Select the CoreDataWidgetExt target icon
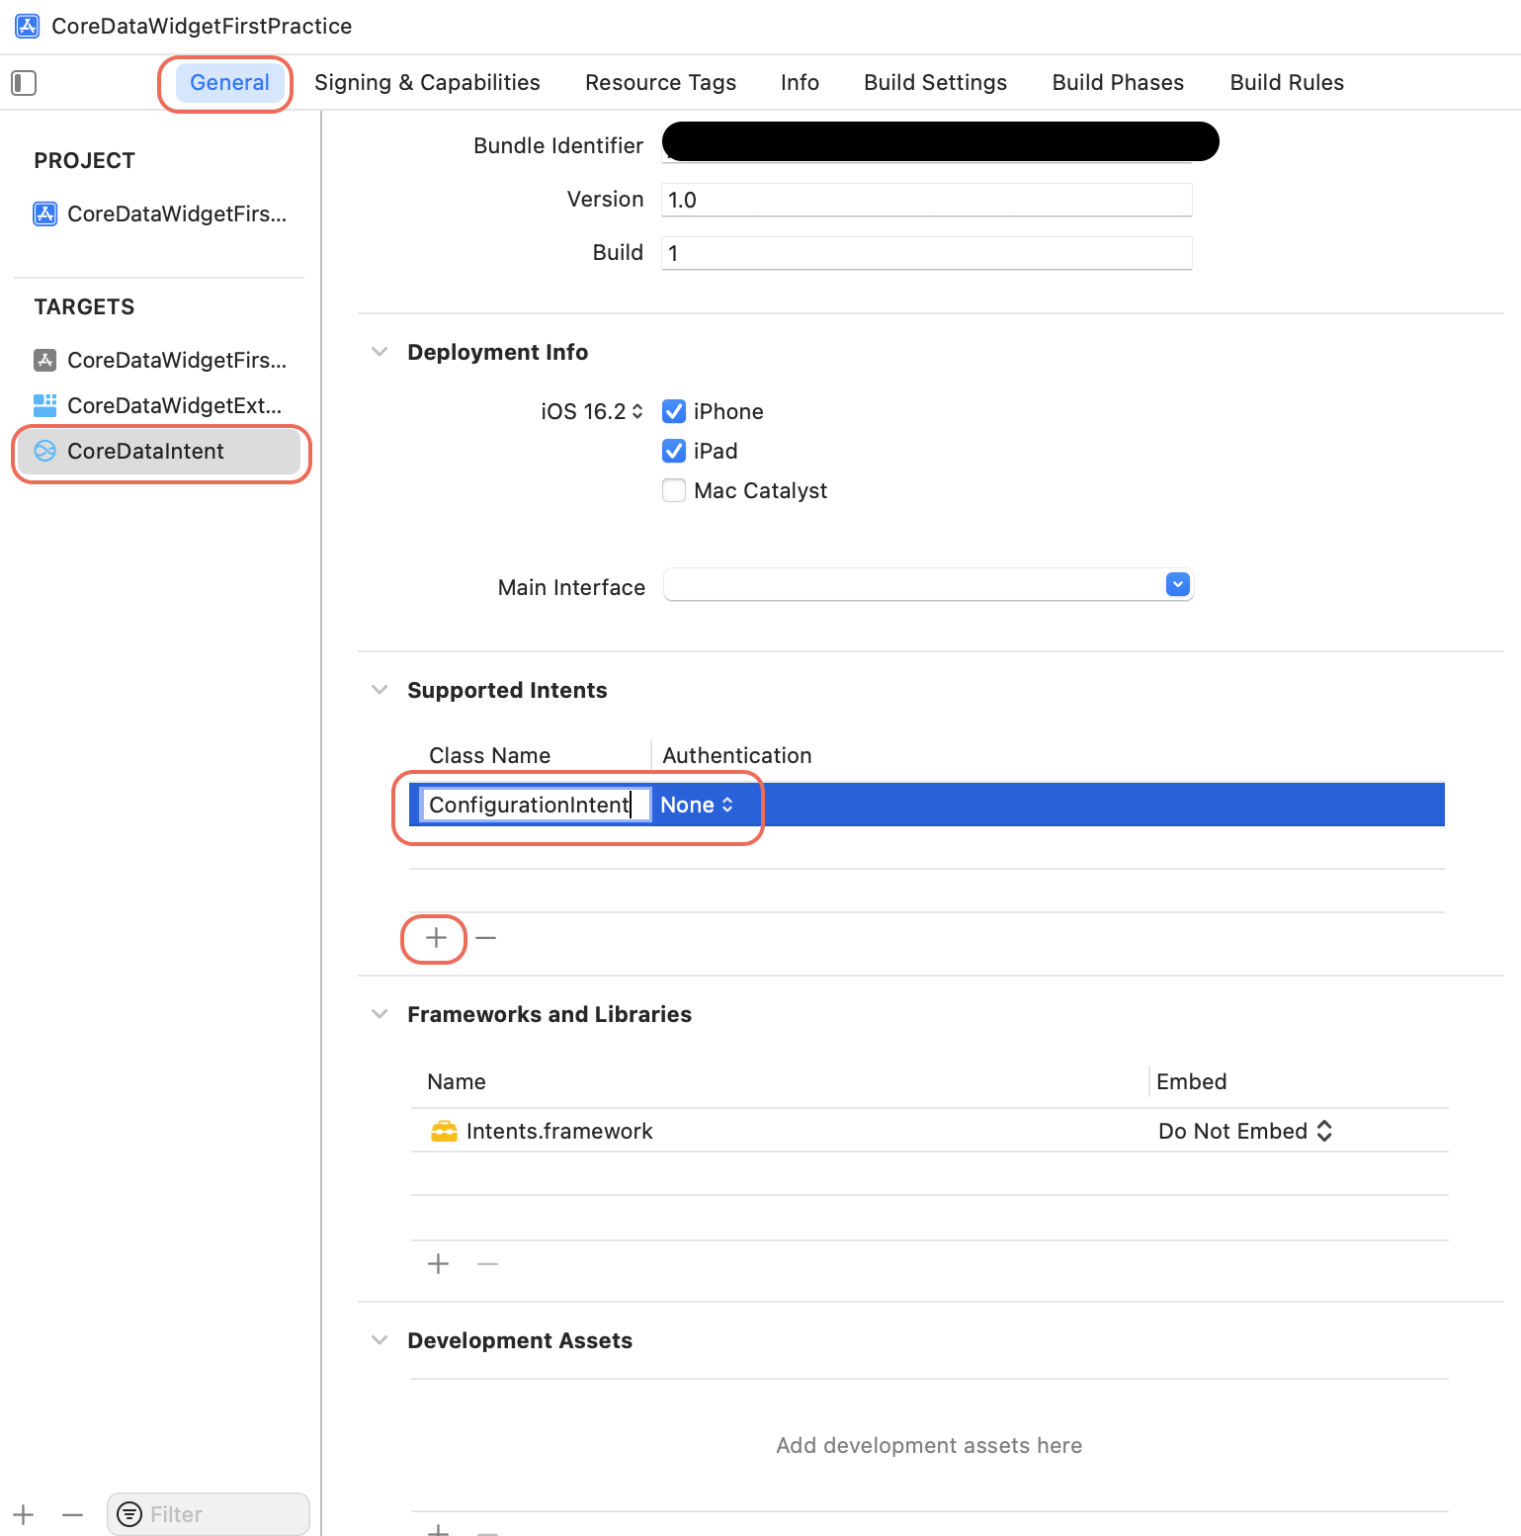Image resolution: width=1521 pixels, height=1536 pixels. click(44, 405)
